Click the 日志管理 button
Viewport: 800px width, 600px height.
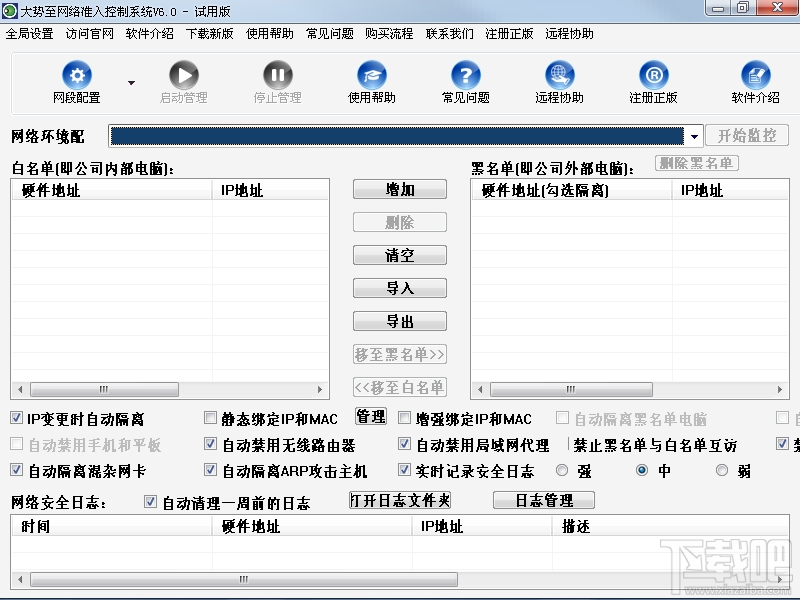click(544, 500)
